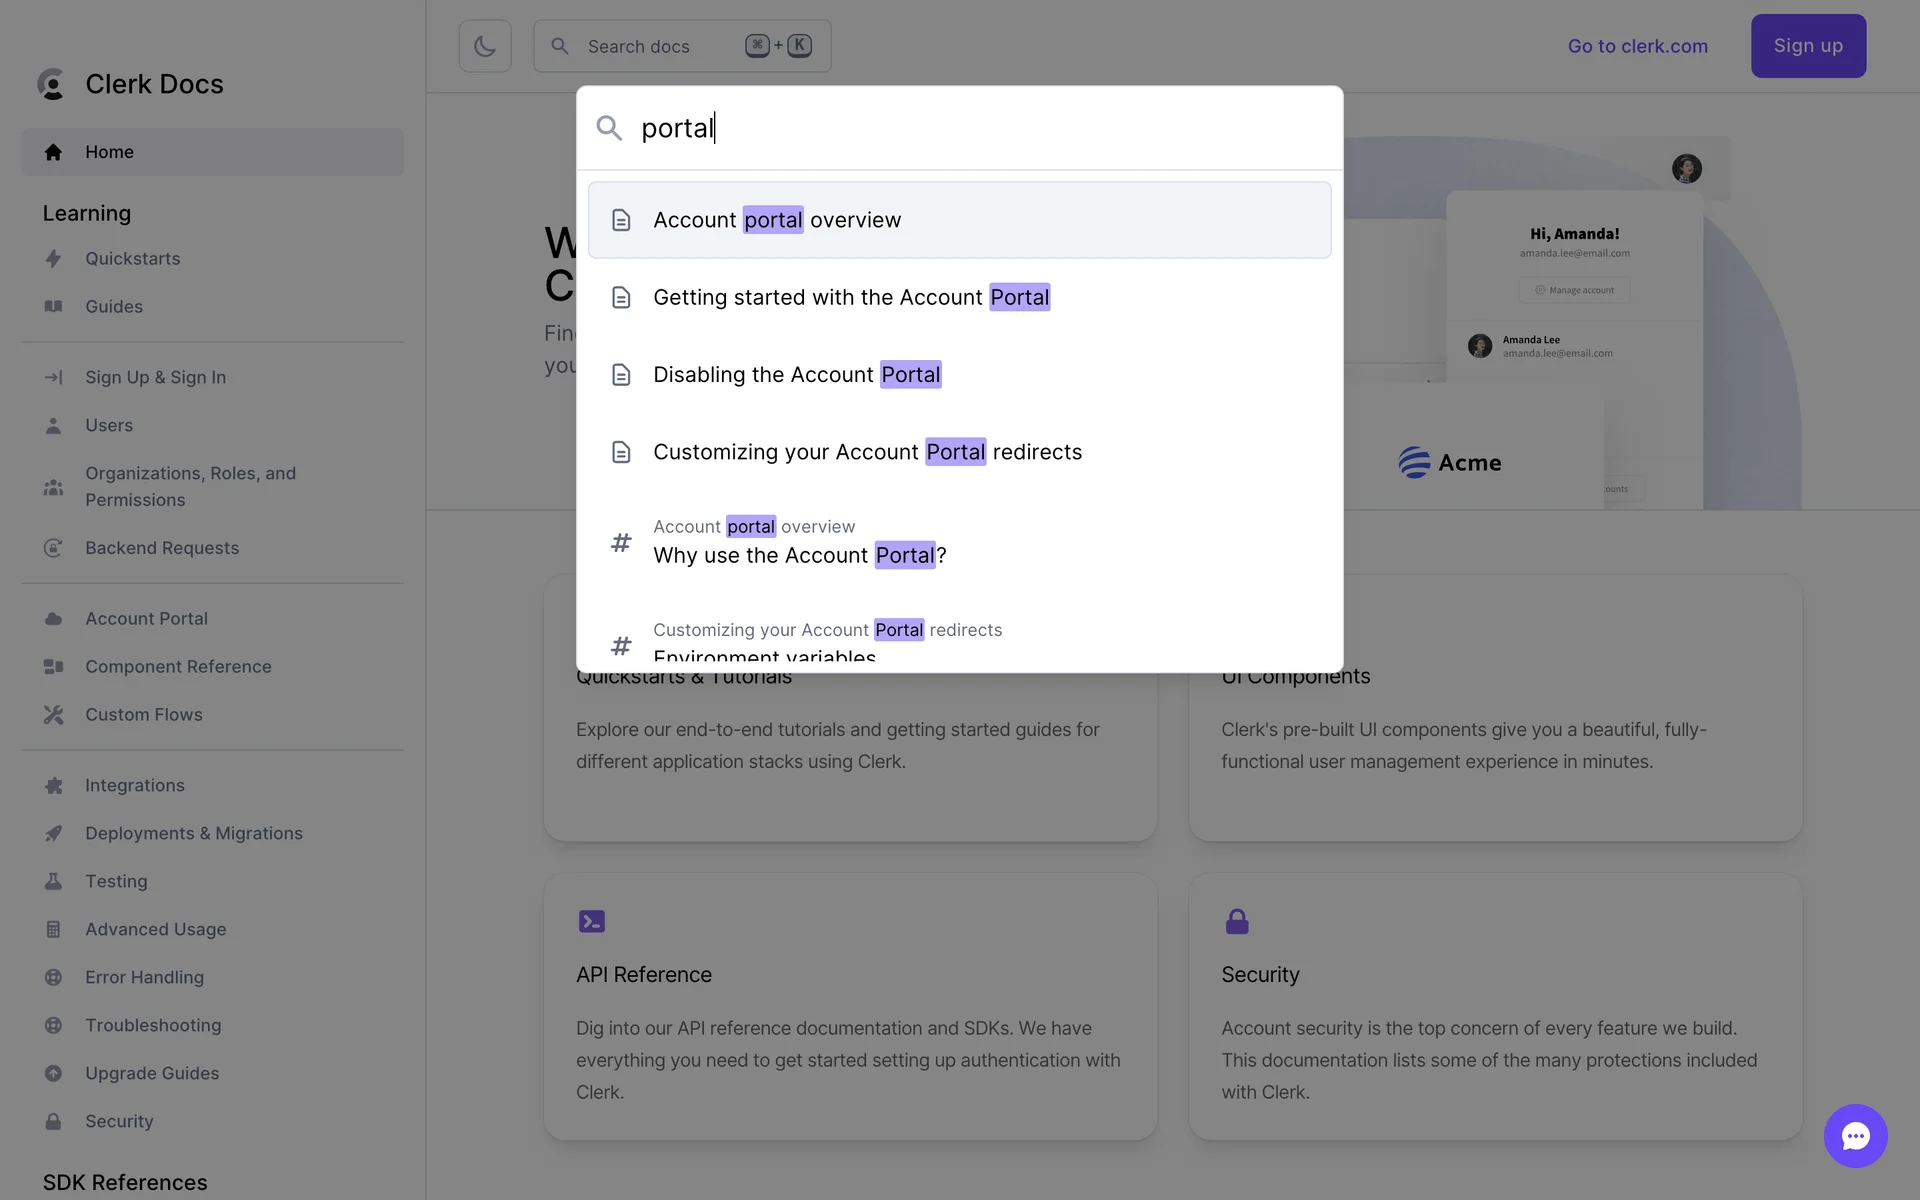This screenshot has height=1200, width=1920.
Task: Open the Disabling the Account Portal result
Action: [796, 375]
